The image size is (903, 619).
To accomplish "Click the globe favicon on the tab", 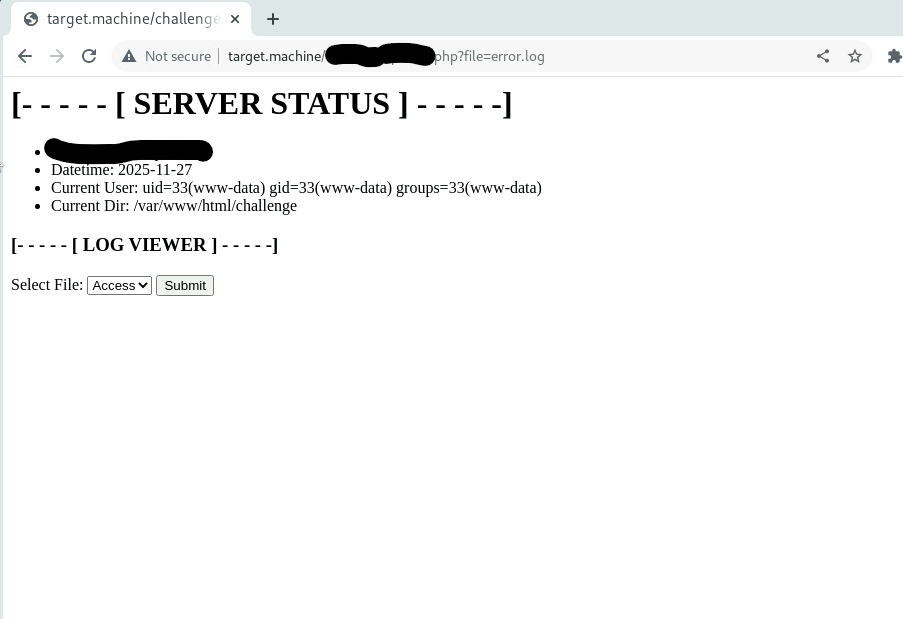I will (x=30, y=19).
